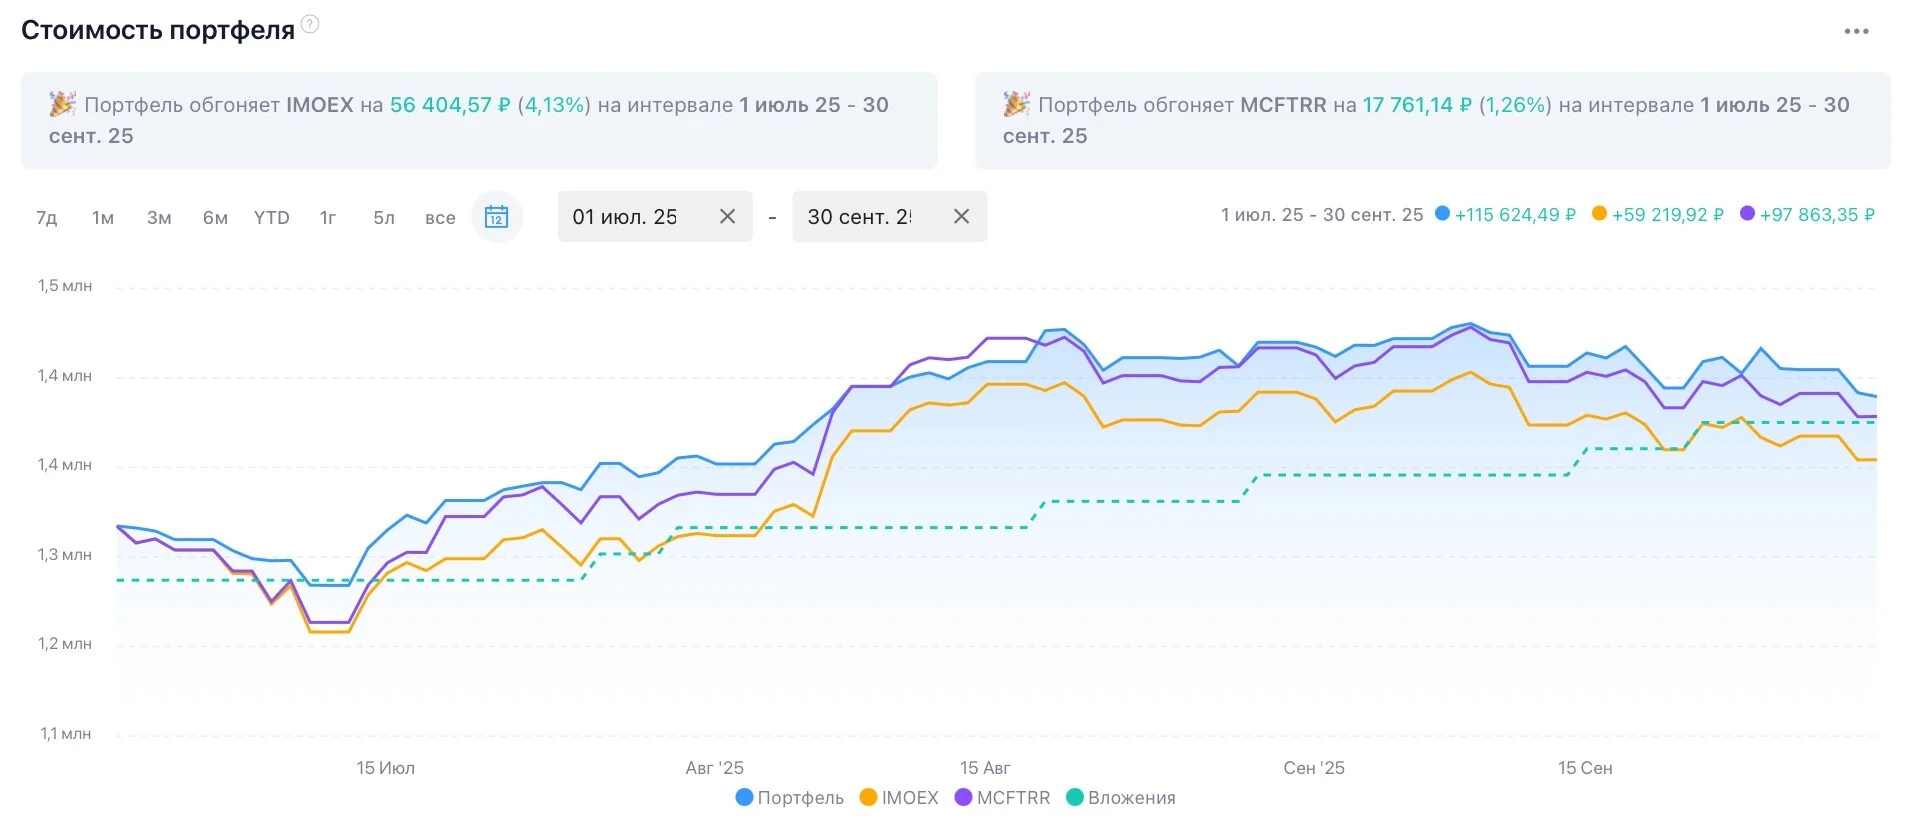
Task: Click the 17 761,14 ₽ value
Action: click(1417, 105)
